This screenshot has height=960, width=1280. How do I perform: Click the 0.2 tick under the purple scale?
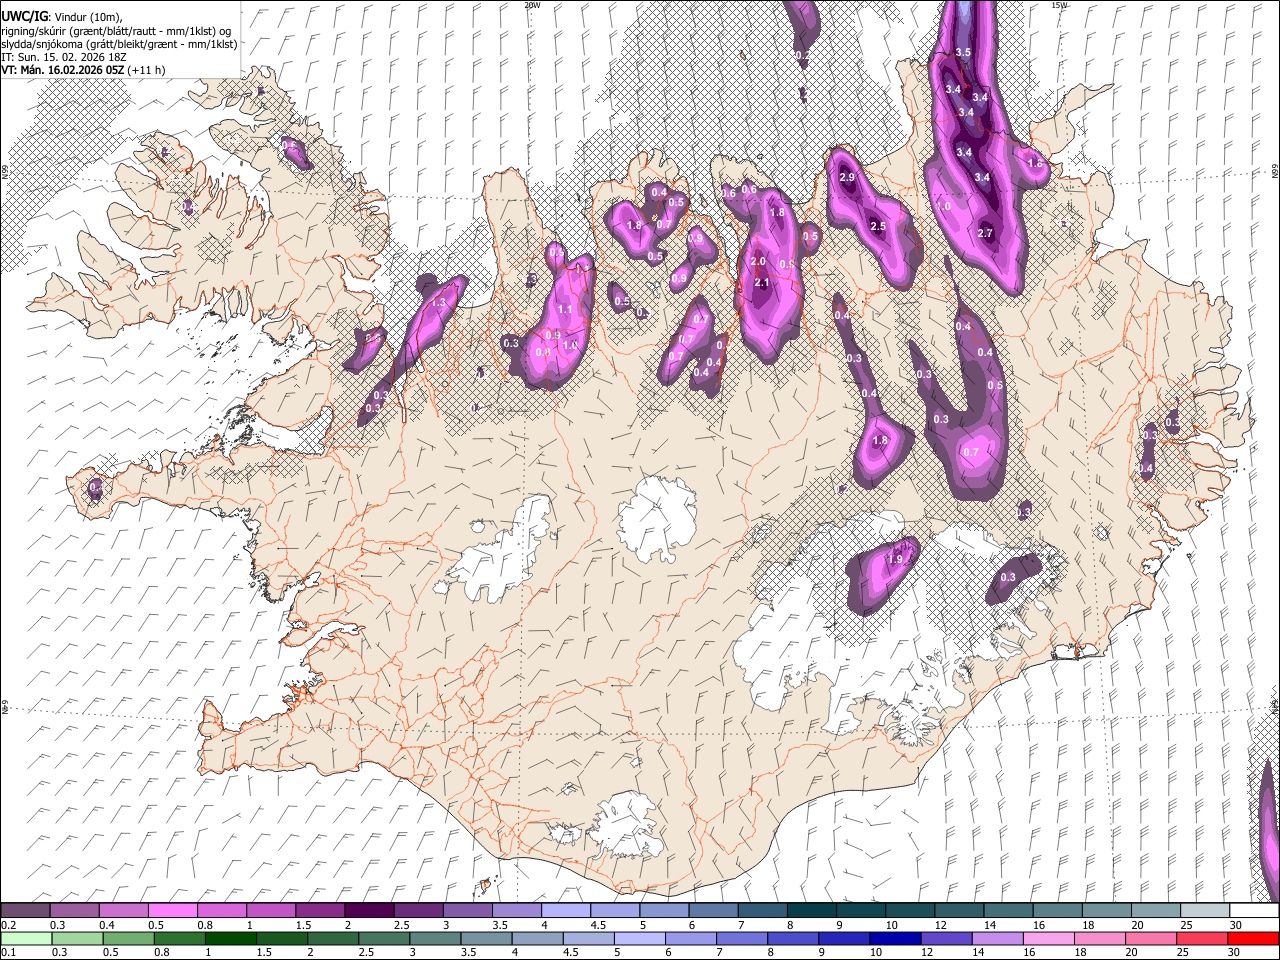pos(7,925)
